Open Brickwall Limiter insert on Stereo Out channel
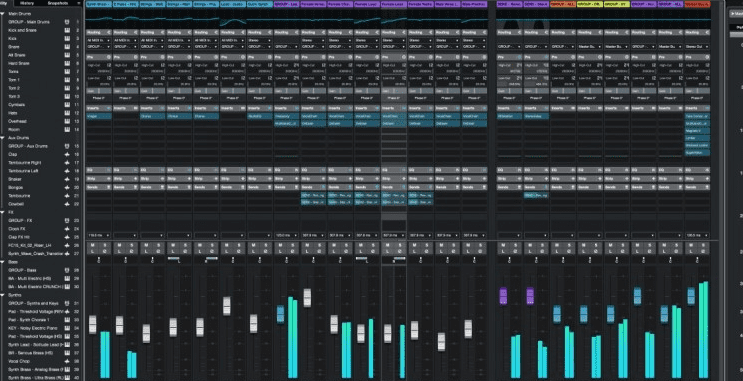 [x=697, y=145]
